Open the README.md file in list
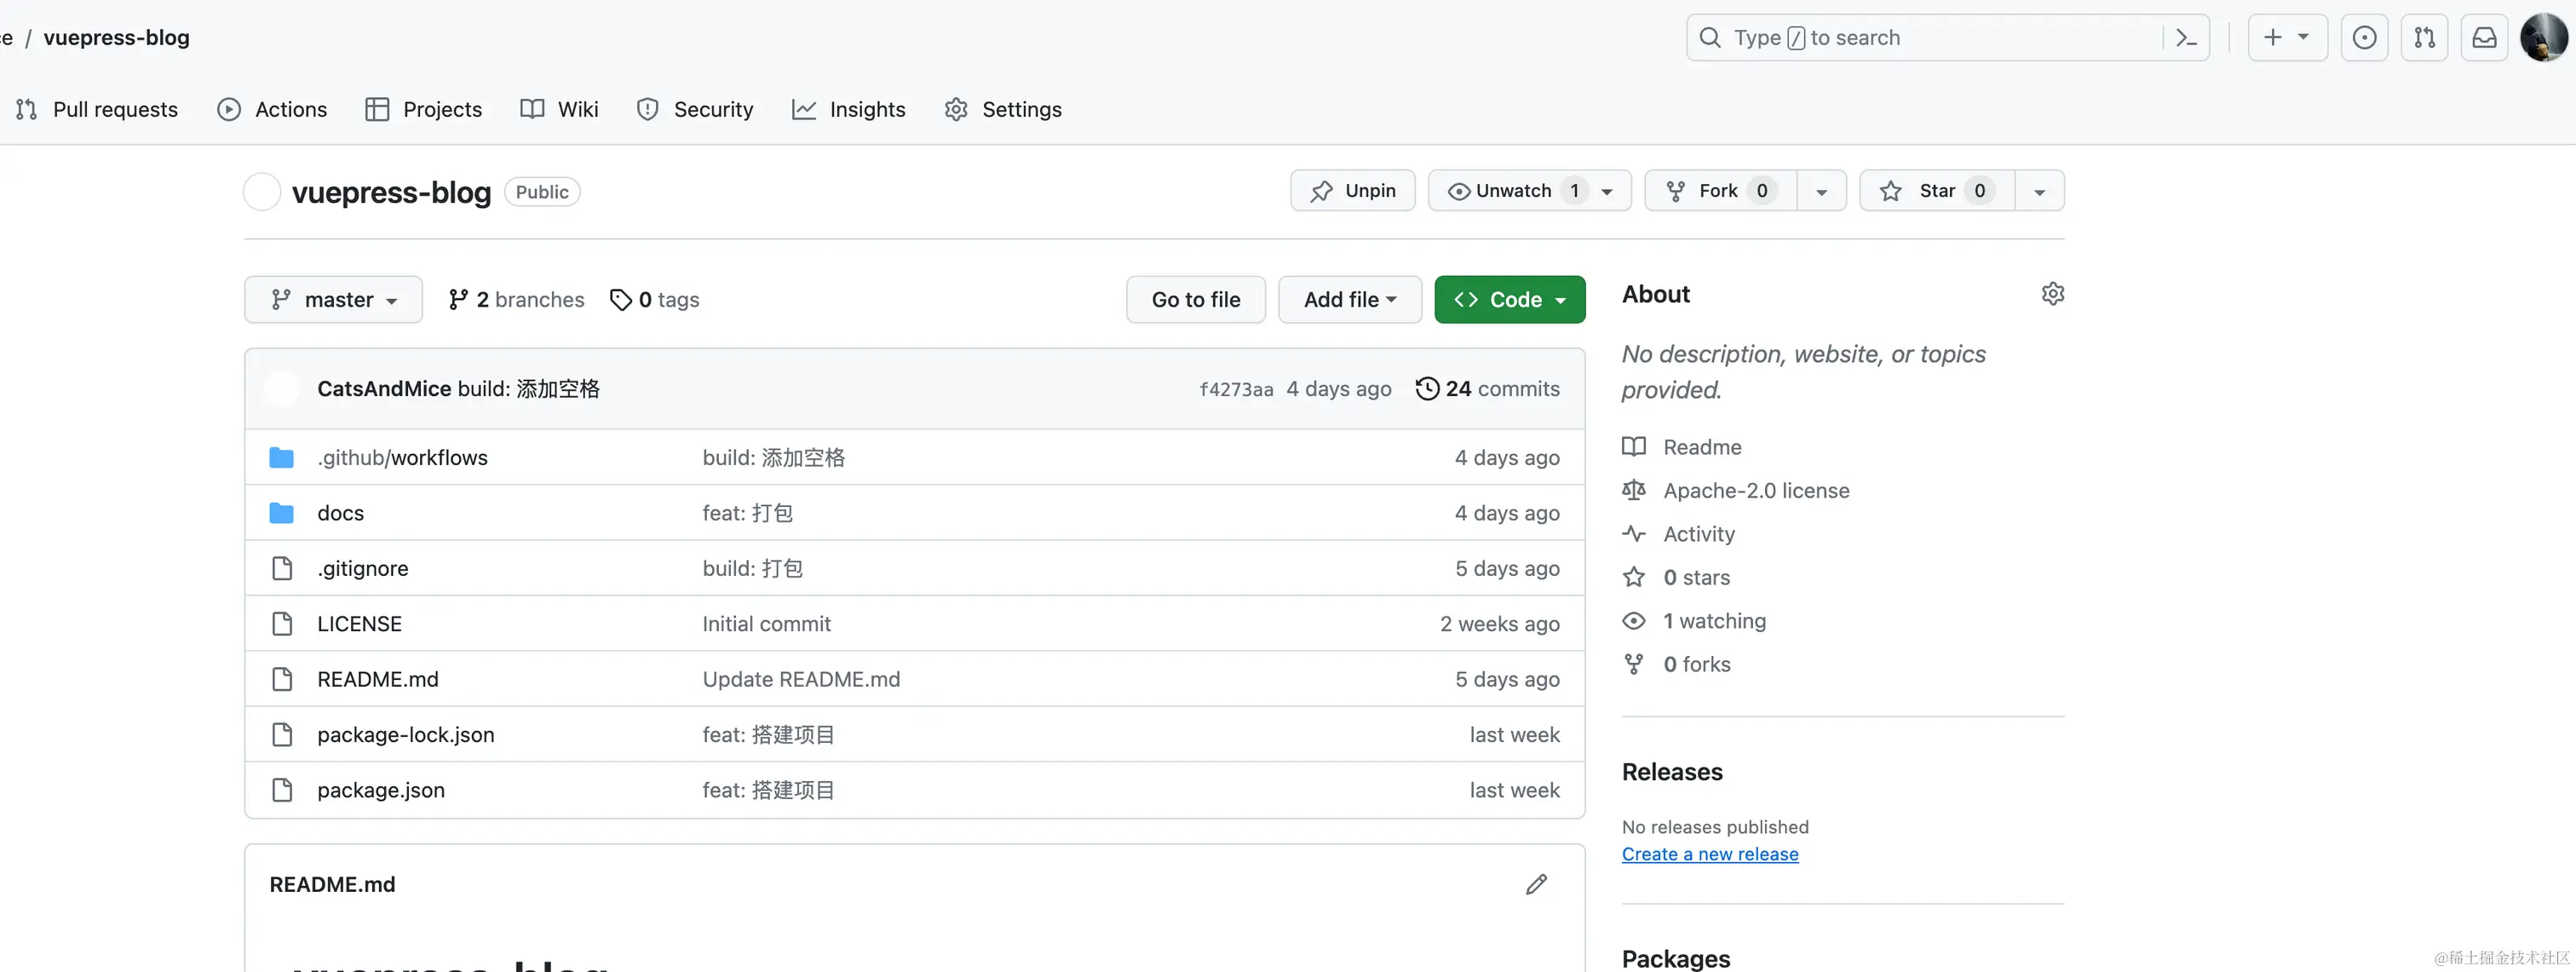Screen dimensions: 2576x972 click(377, 679)
